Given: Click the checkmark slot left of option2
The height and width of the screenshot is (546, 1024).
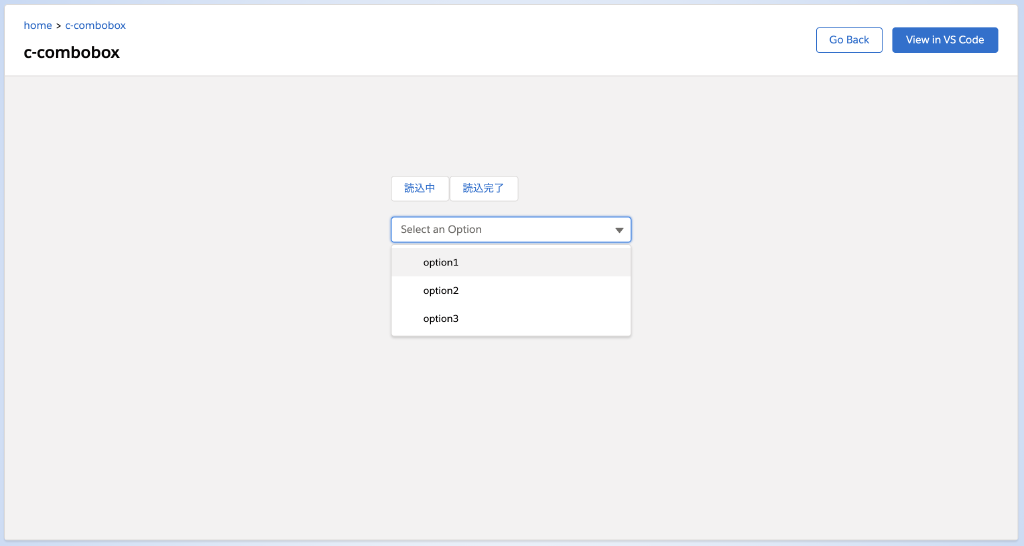Looking at the screenshot, I should 408,291.
